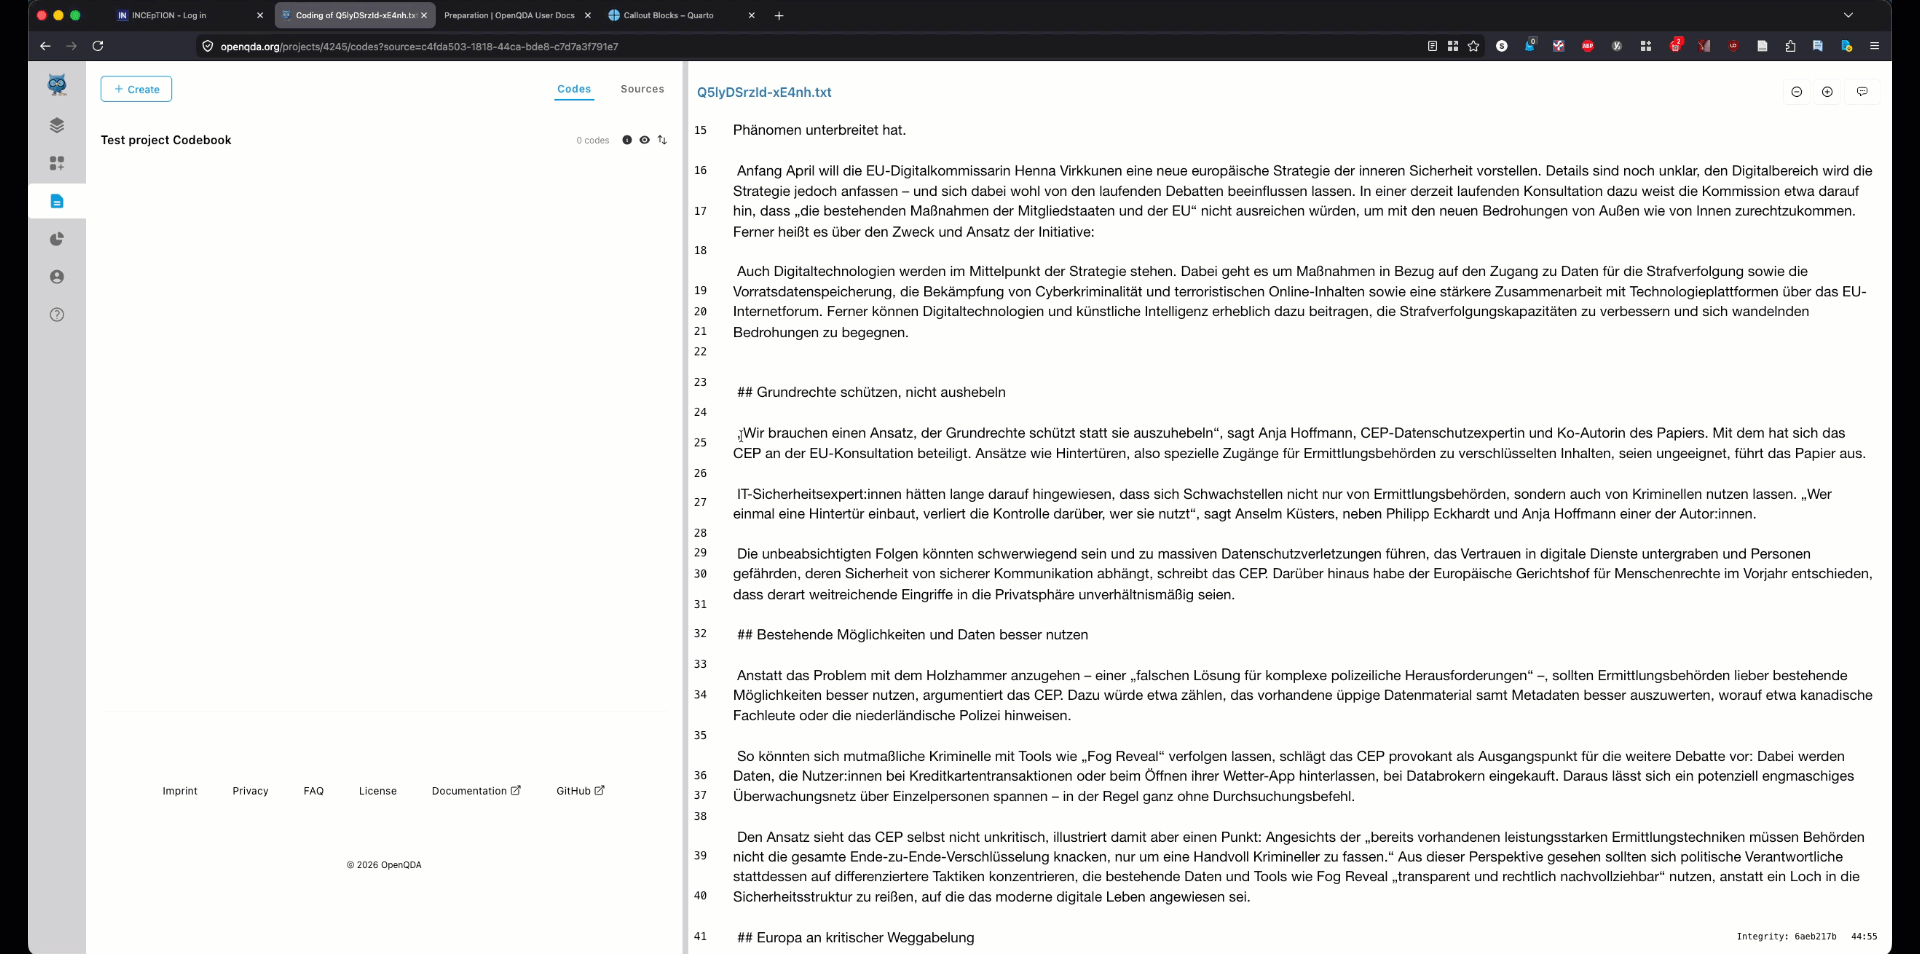Open the GitHub external link

coord(580,791)
